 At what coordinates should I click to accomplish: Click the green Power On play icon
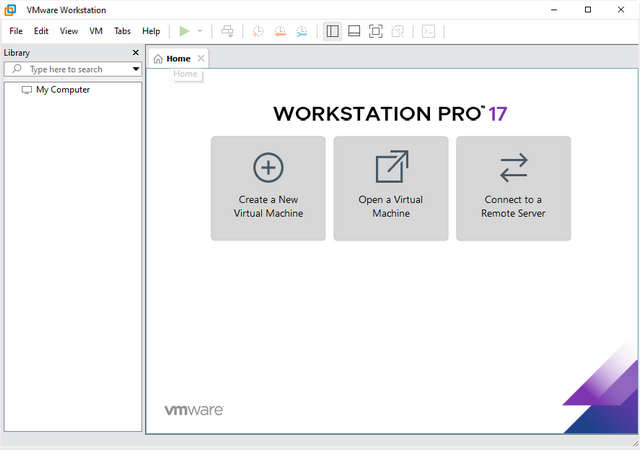184,31
